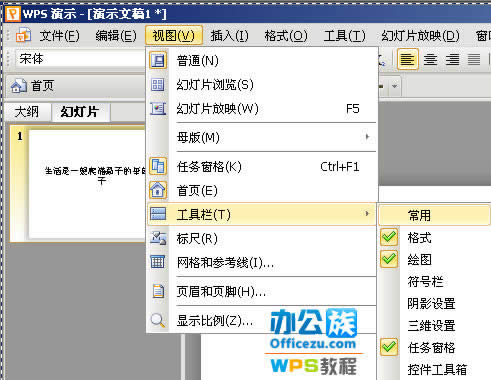Open the small dropdown arrow beside 首页 bar
The width and height of the screenshot is (491, 380).
click(395, 86)
